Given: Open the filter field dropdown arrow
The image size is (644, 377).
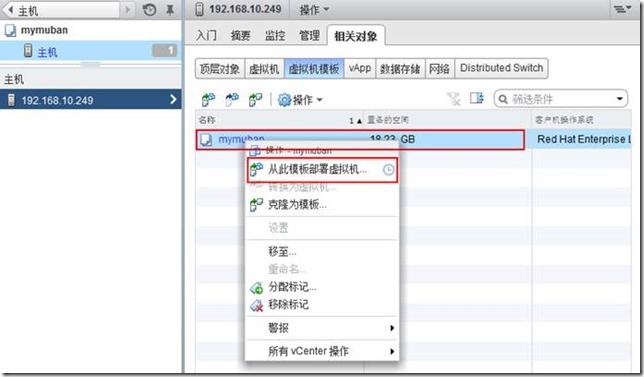Looking at the screenshot, I should tap(620, 99).
